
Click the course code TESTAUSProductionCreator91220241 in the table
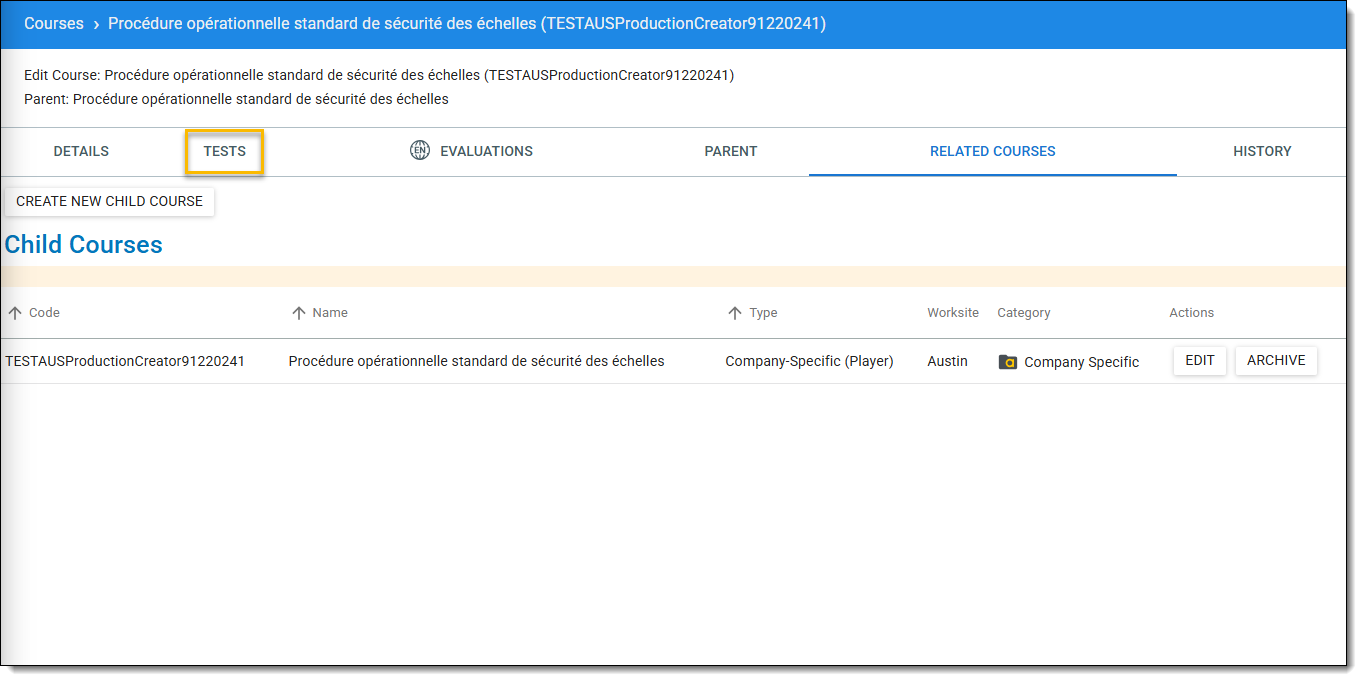pos(125,361)
